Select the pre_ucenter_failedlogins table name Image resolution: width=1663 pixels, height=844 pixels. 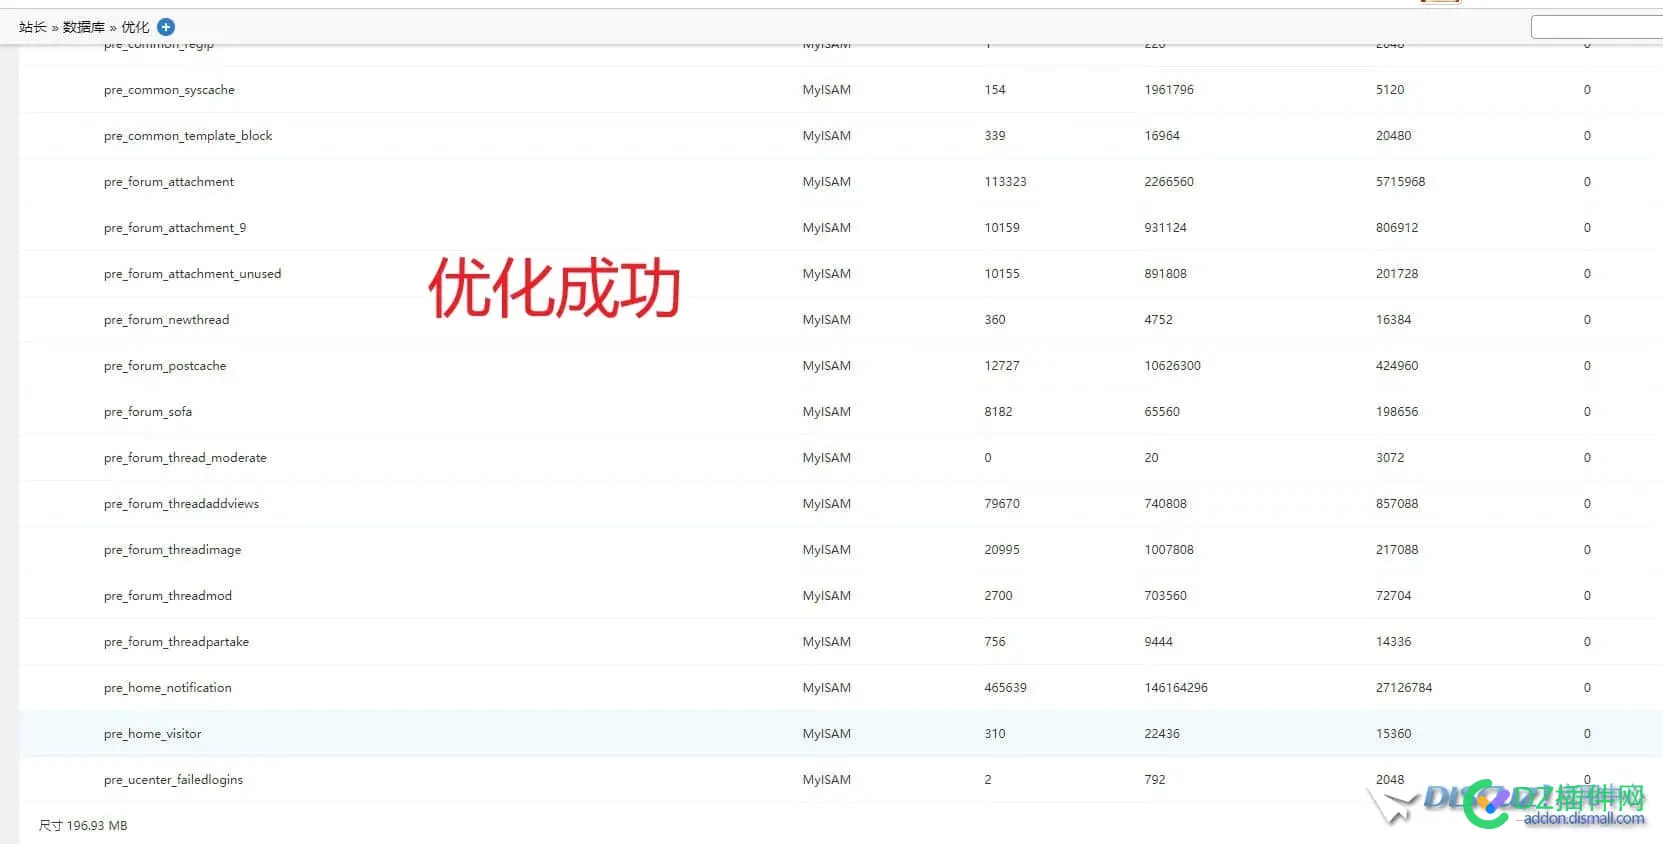(173, 780)
